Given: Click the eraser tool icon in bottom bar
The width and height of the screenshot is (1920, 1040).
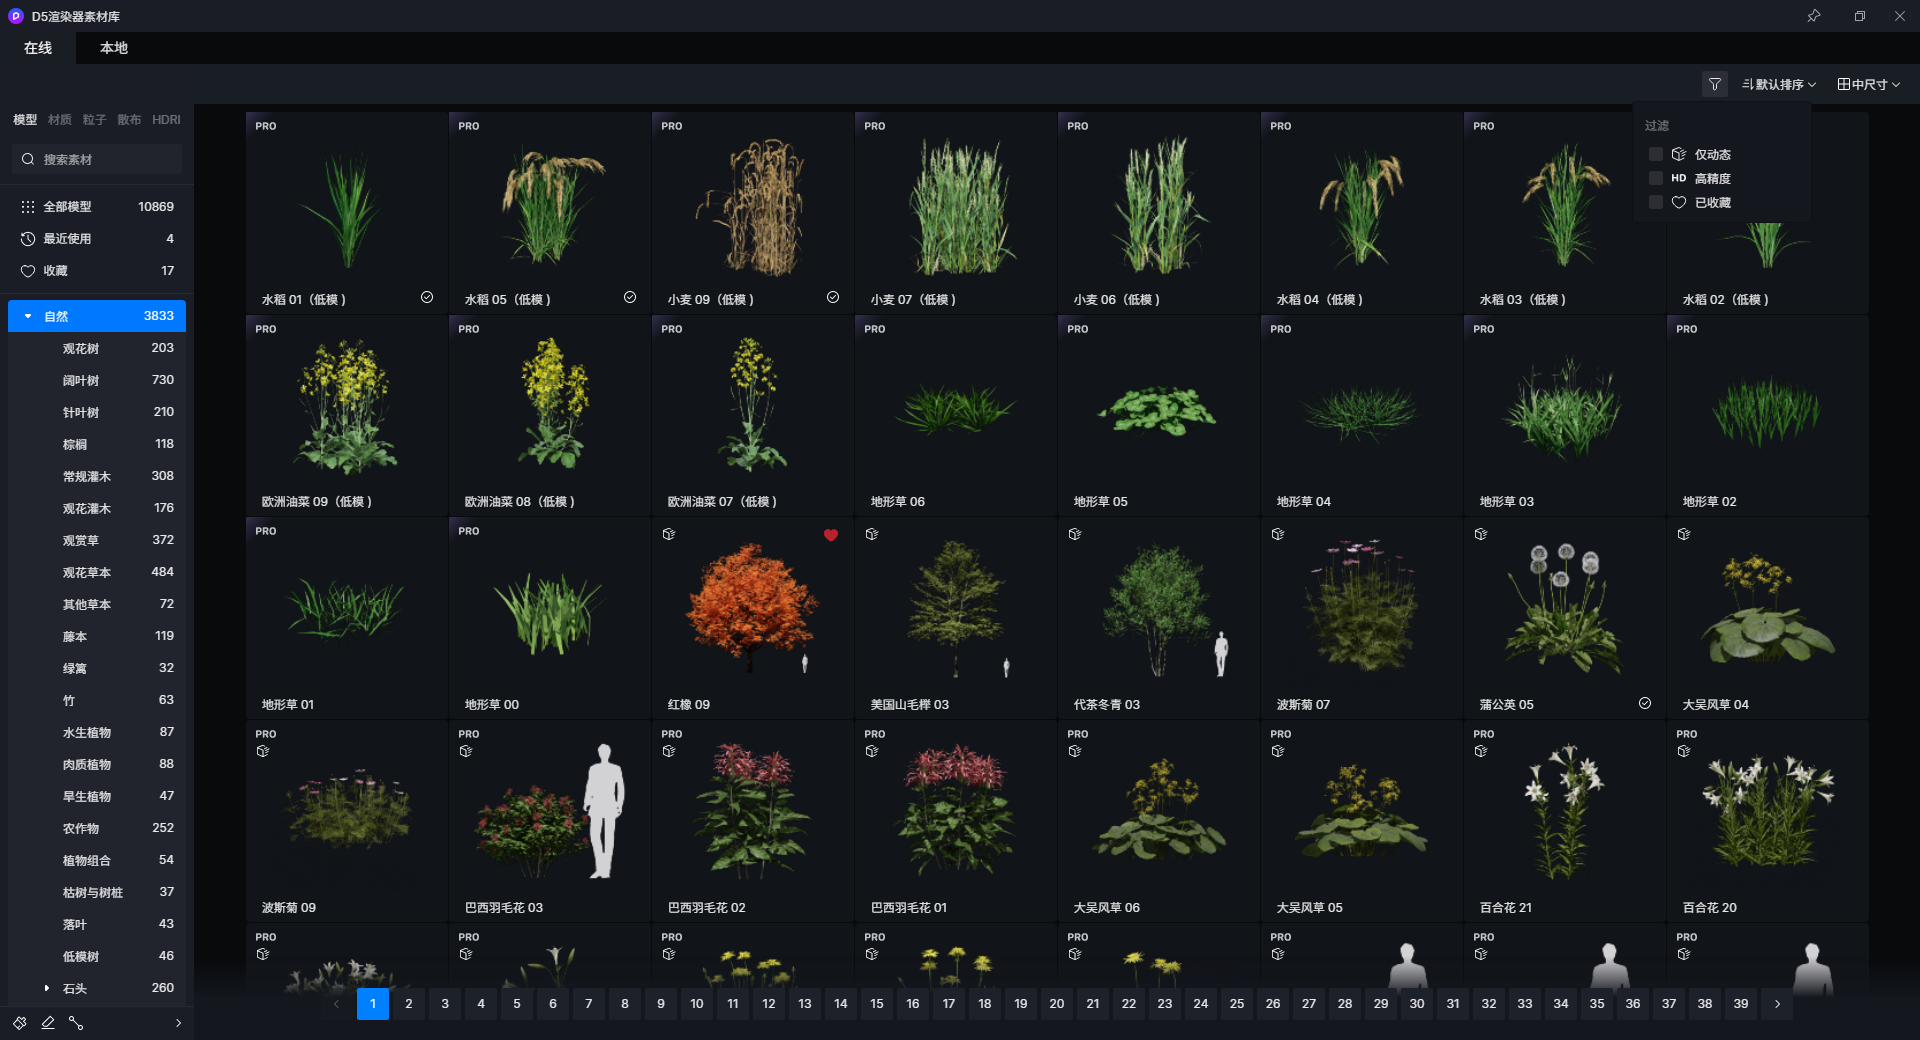Looking at the screenshot, I should pos(20,1023).
